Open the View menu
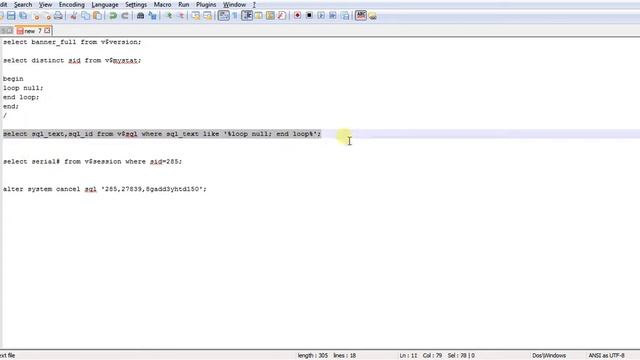640x360 pixels. (x=45, y=4)
